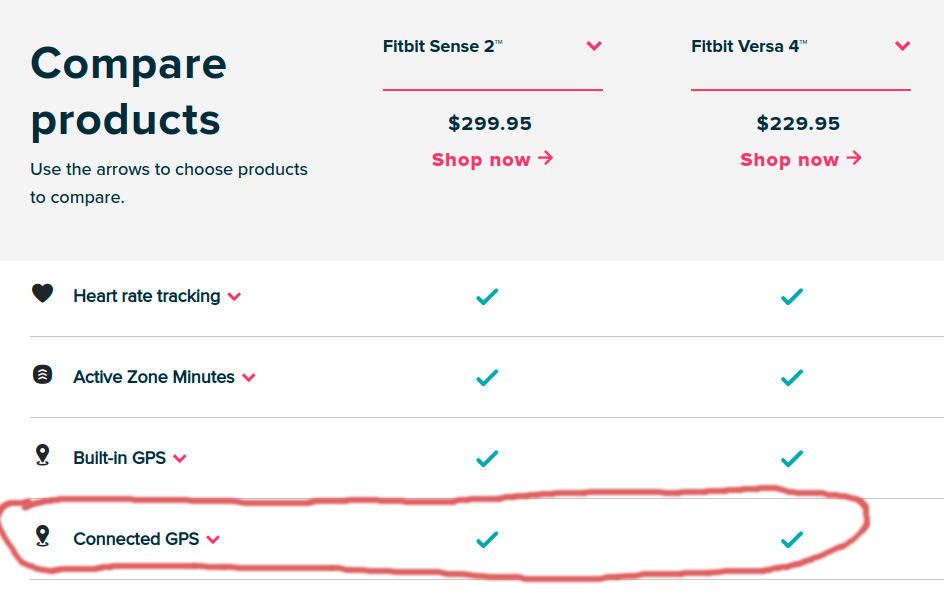Click Sense 2 Connected GPS checkmark
The width and height of the screenshot is (944, 603).
tap(487, 539)
